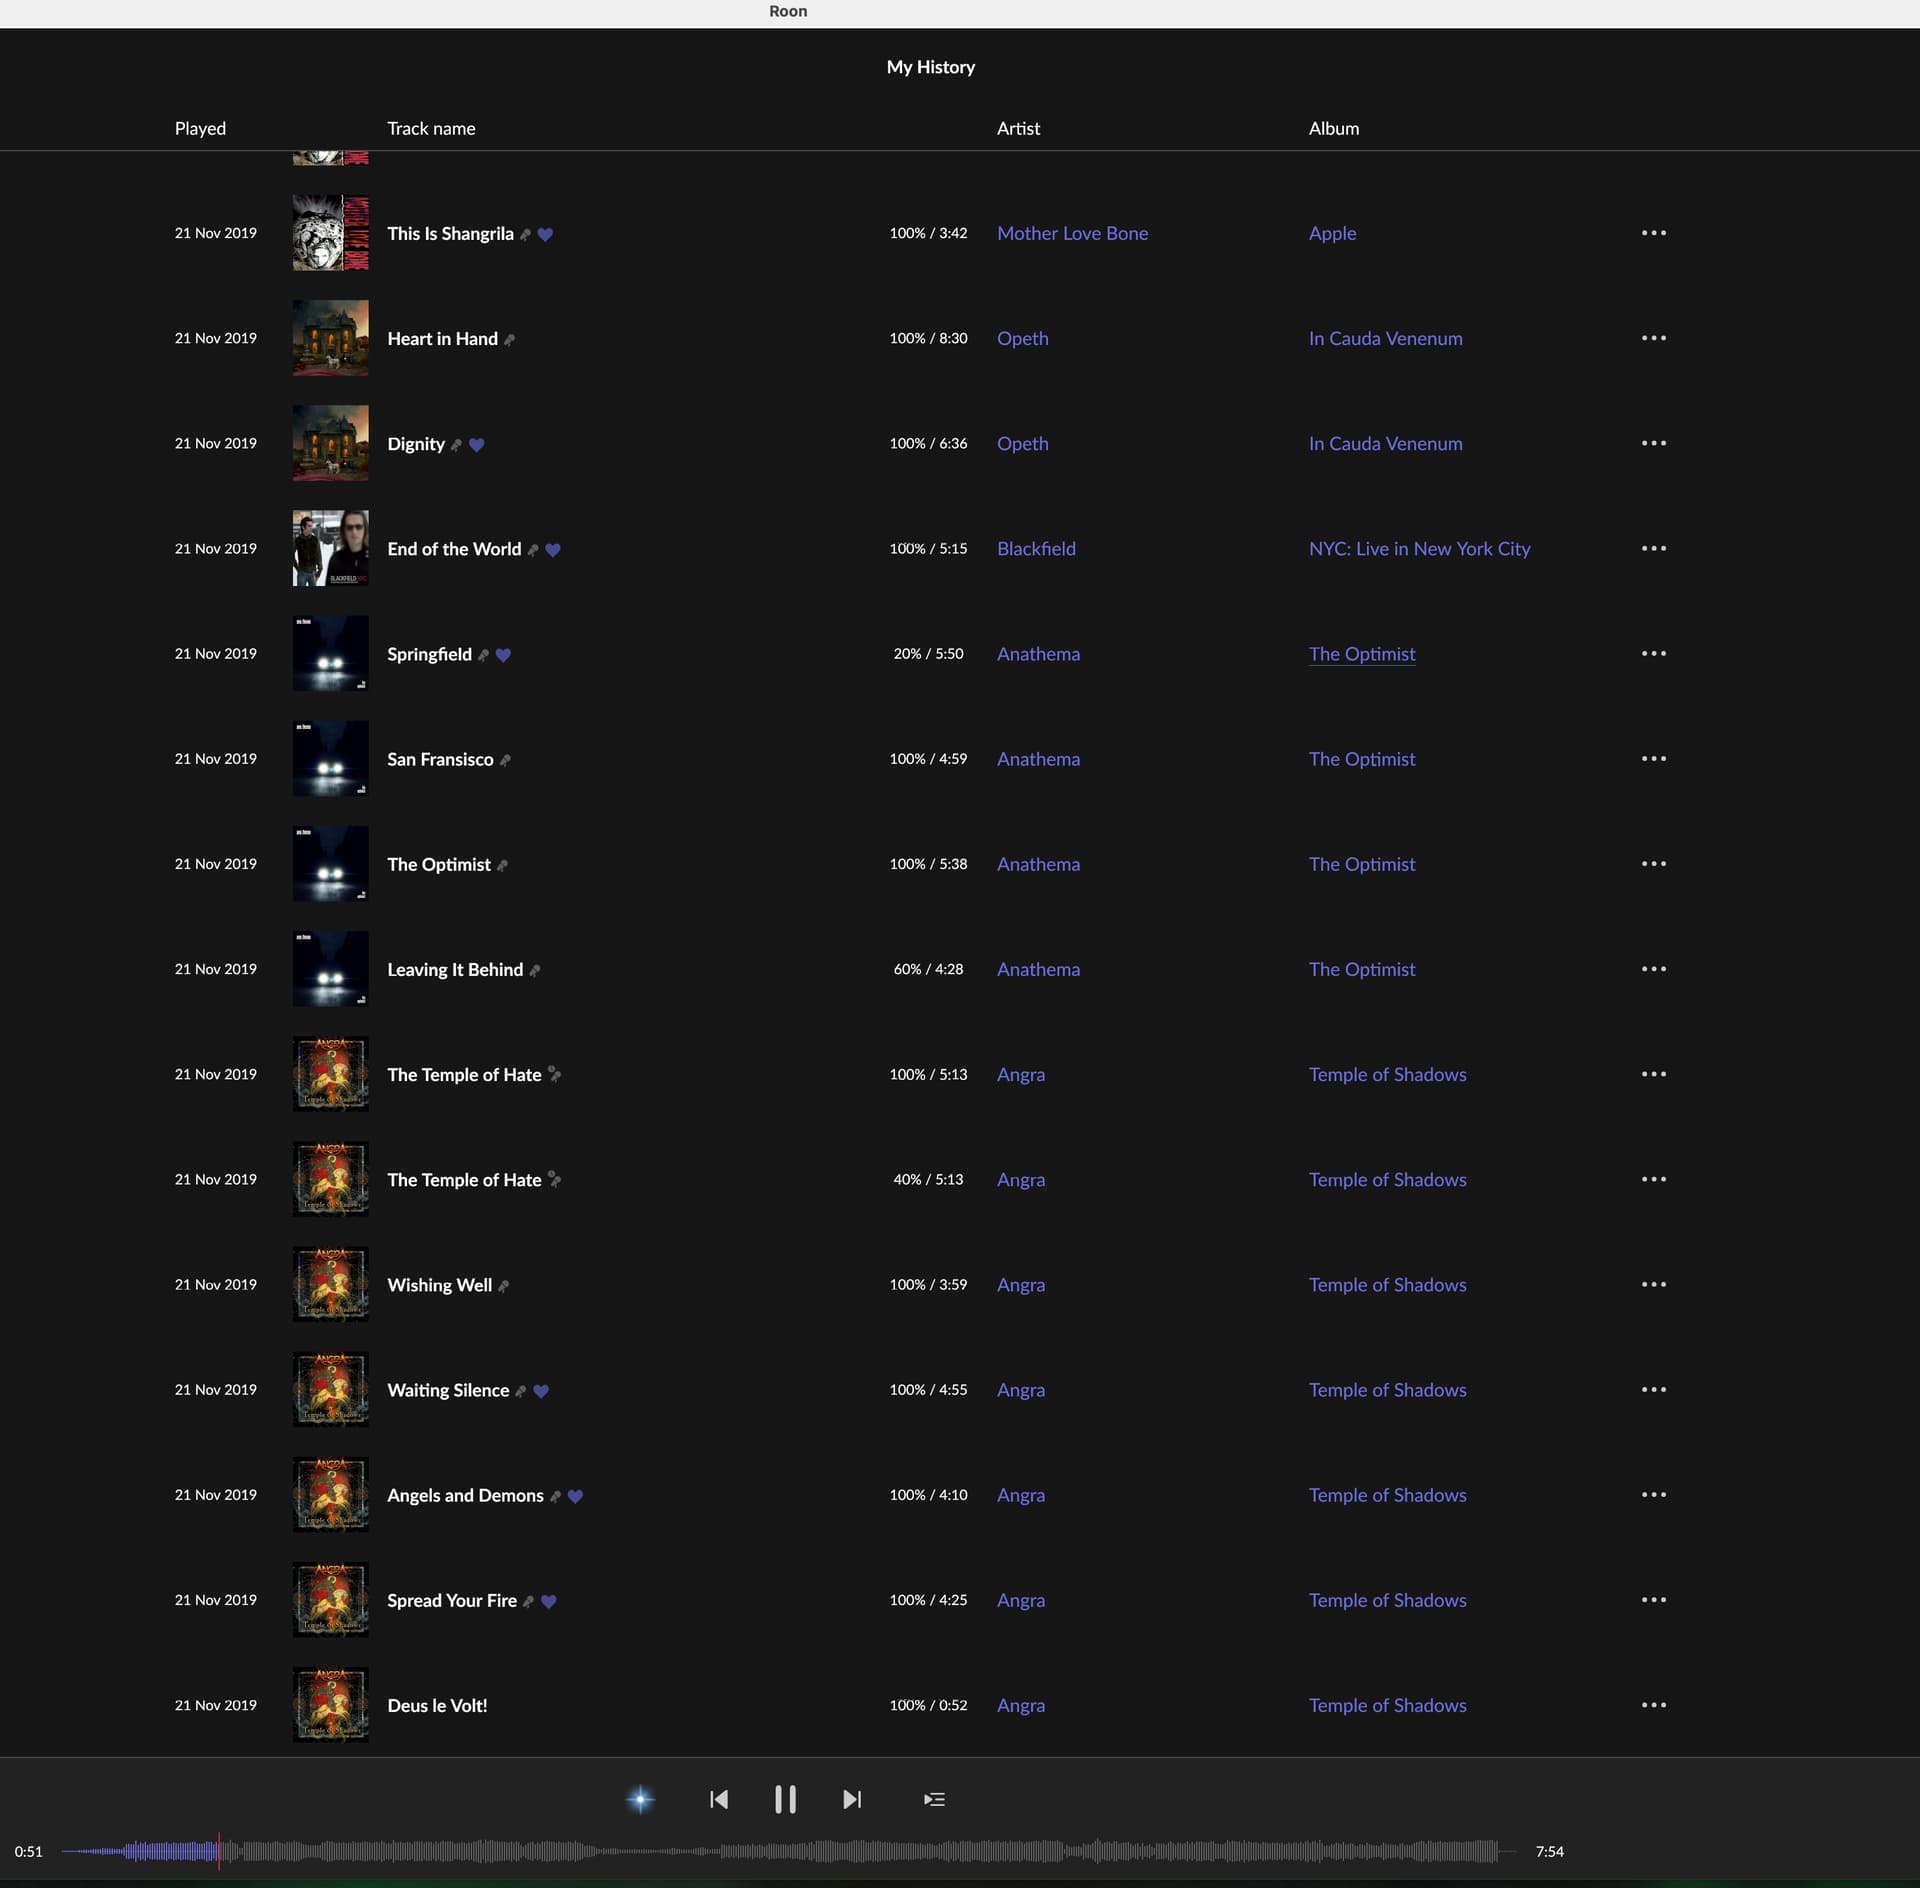Viewport: 1920px width, 1888px height.
Task: Open Opeth artist link in Heart in Hand row
Action: [x=1022, y=338]
